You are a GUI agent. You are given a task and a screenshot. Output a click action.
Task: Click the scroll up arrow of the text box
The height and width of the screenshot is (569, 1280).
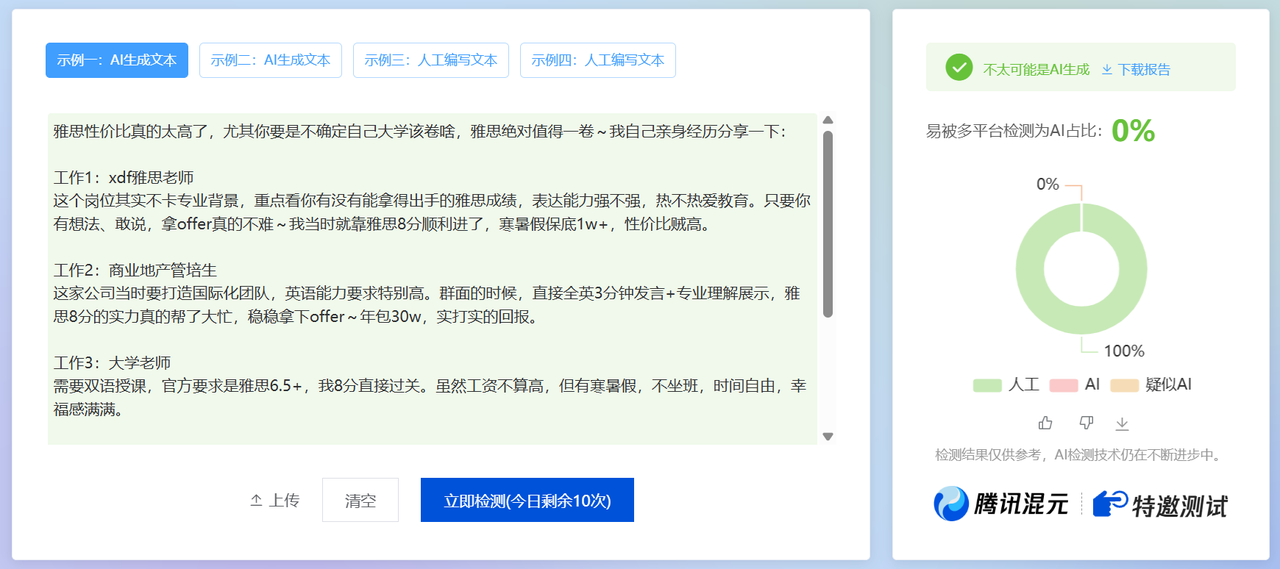coord(827,121)
